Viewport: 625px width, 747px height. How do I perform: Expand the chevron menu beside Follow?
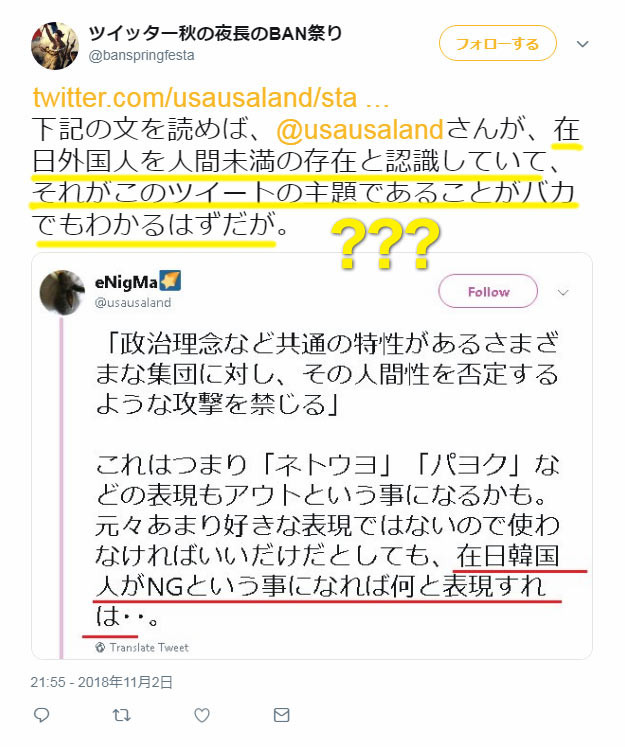[563, 292]
